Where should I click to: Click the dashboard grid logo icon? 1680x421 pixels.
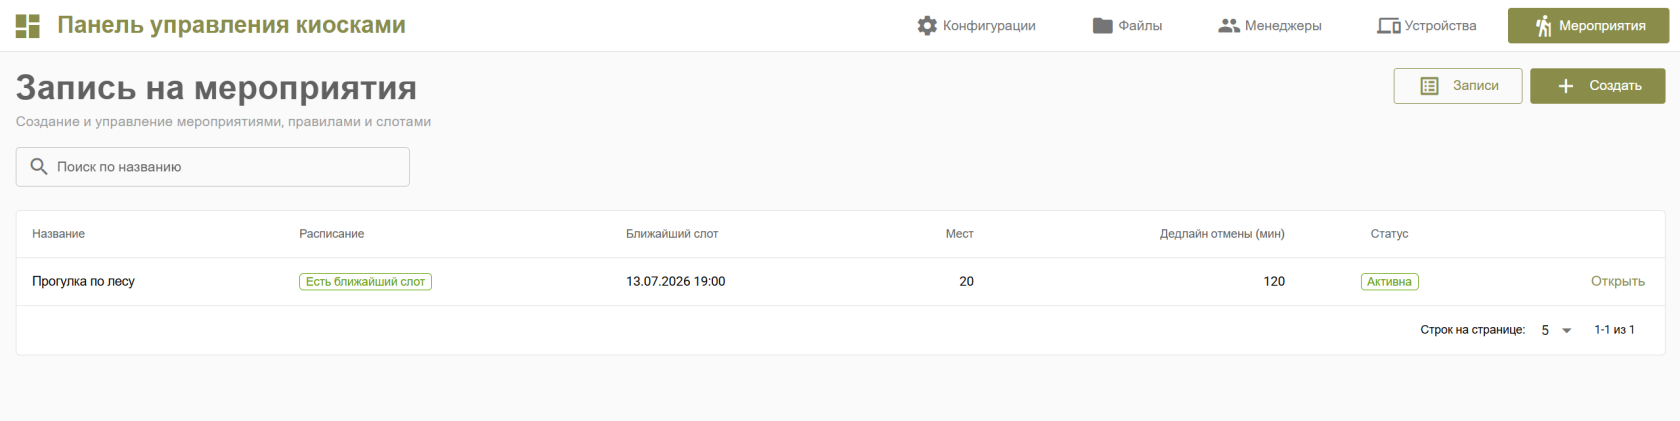pyautogui.click(x=28, y=26)
